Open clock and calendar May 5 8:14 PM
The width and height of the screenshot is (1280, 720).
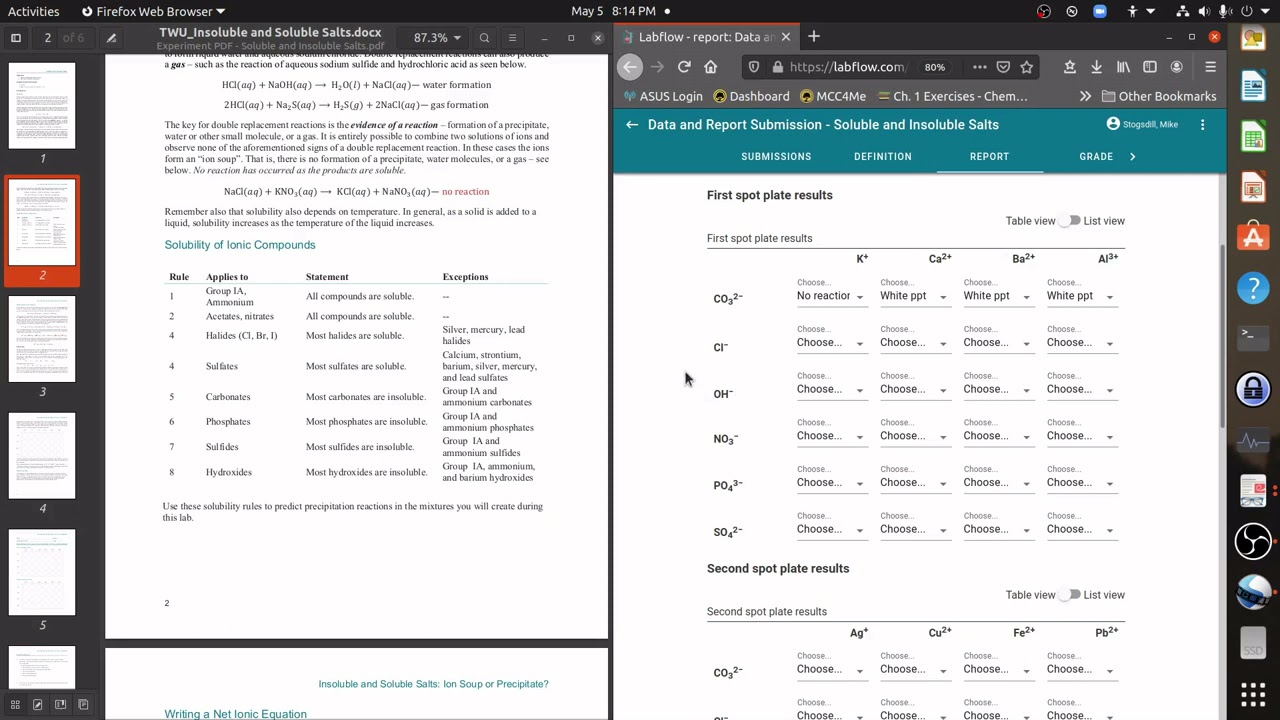click(x=613, y=11)
